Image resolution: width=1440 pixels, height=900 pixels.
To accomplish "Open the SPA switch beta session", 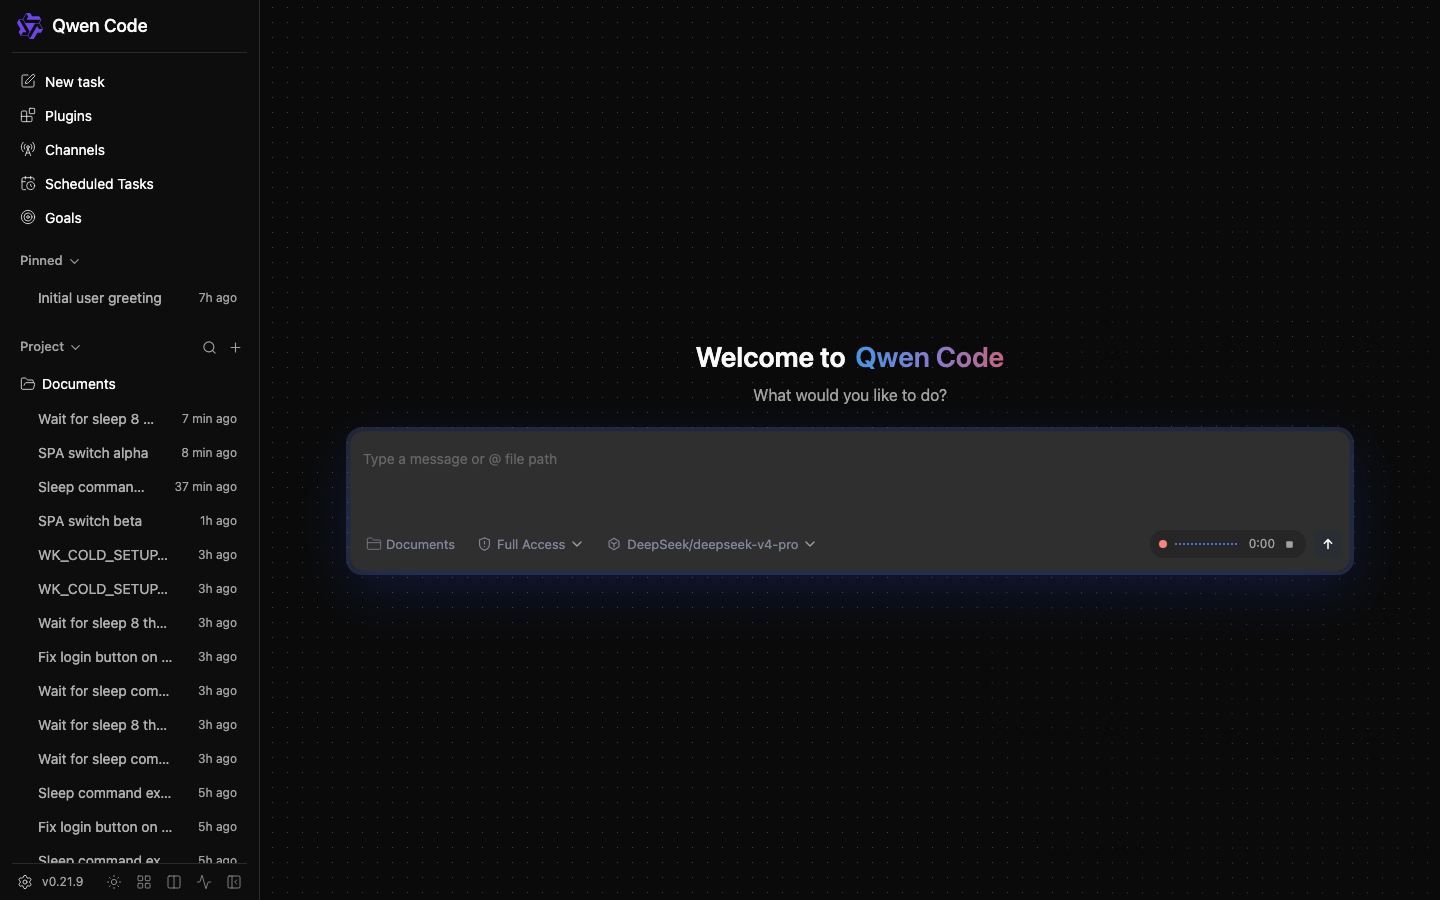I will click(x=129, y=521).
